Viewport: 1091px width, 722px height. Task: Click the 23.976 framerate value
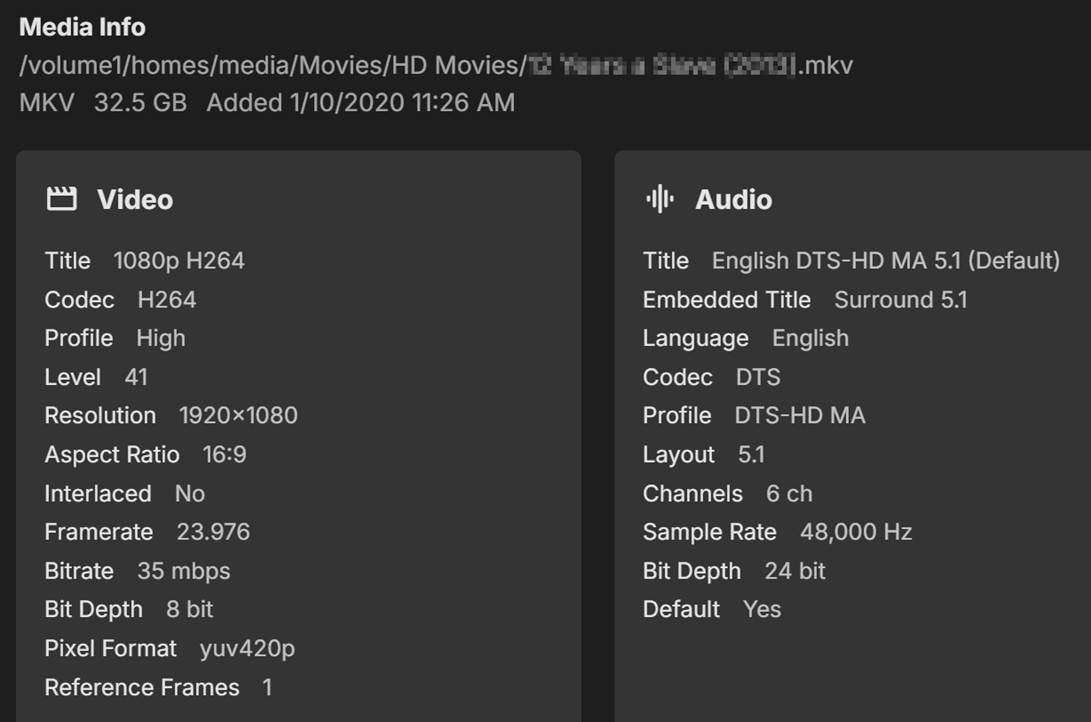click(x=213, y=532)
